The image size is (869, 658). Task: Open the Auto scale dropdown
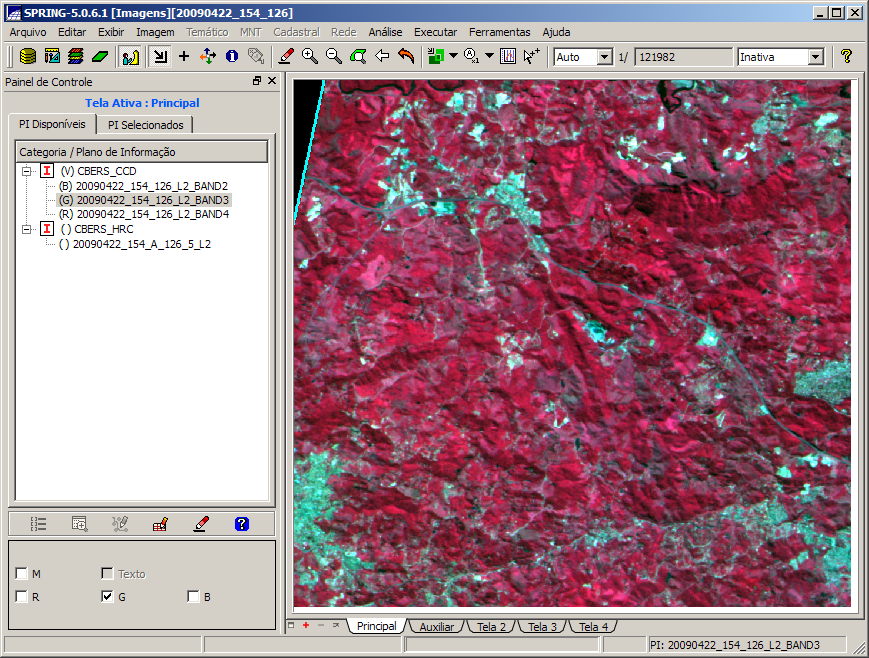604,57
